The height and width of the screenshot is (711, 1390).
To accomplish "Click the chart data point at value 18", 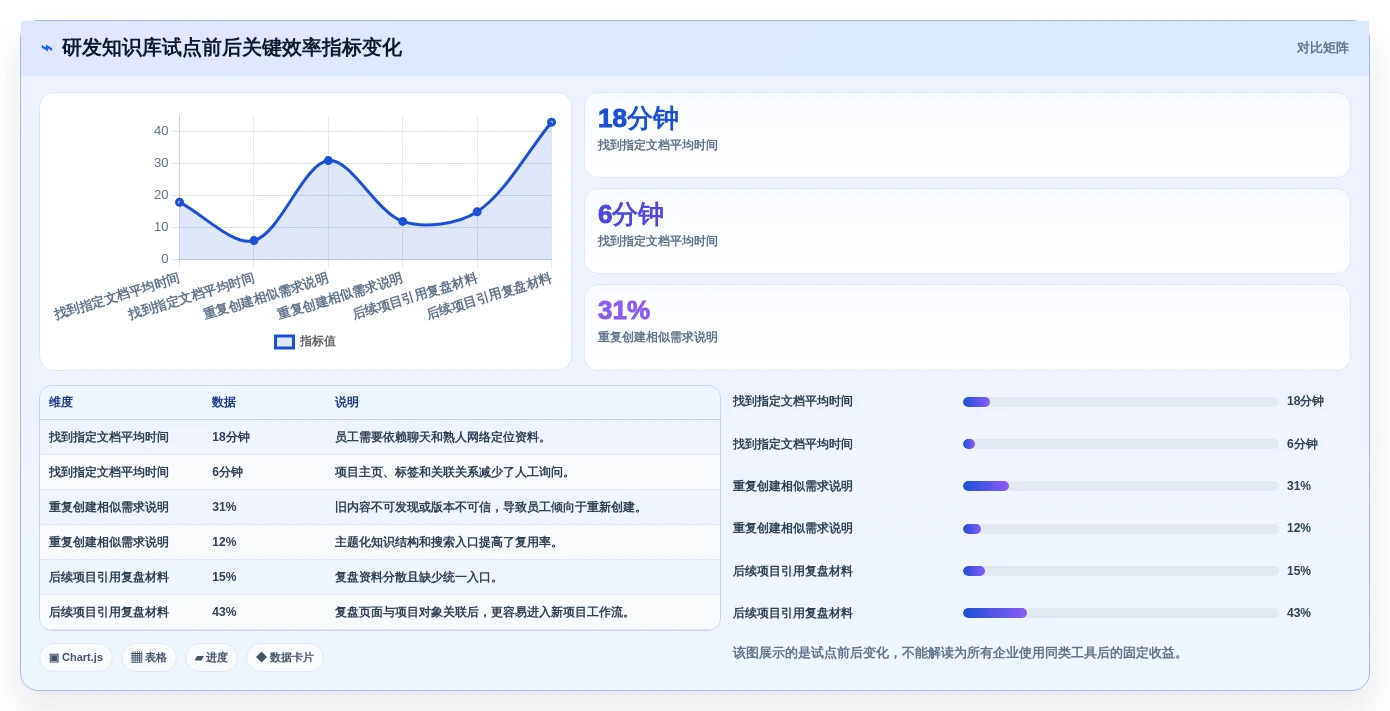I will point(180,202).
